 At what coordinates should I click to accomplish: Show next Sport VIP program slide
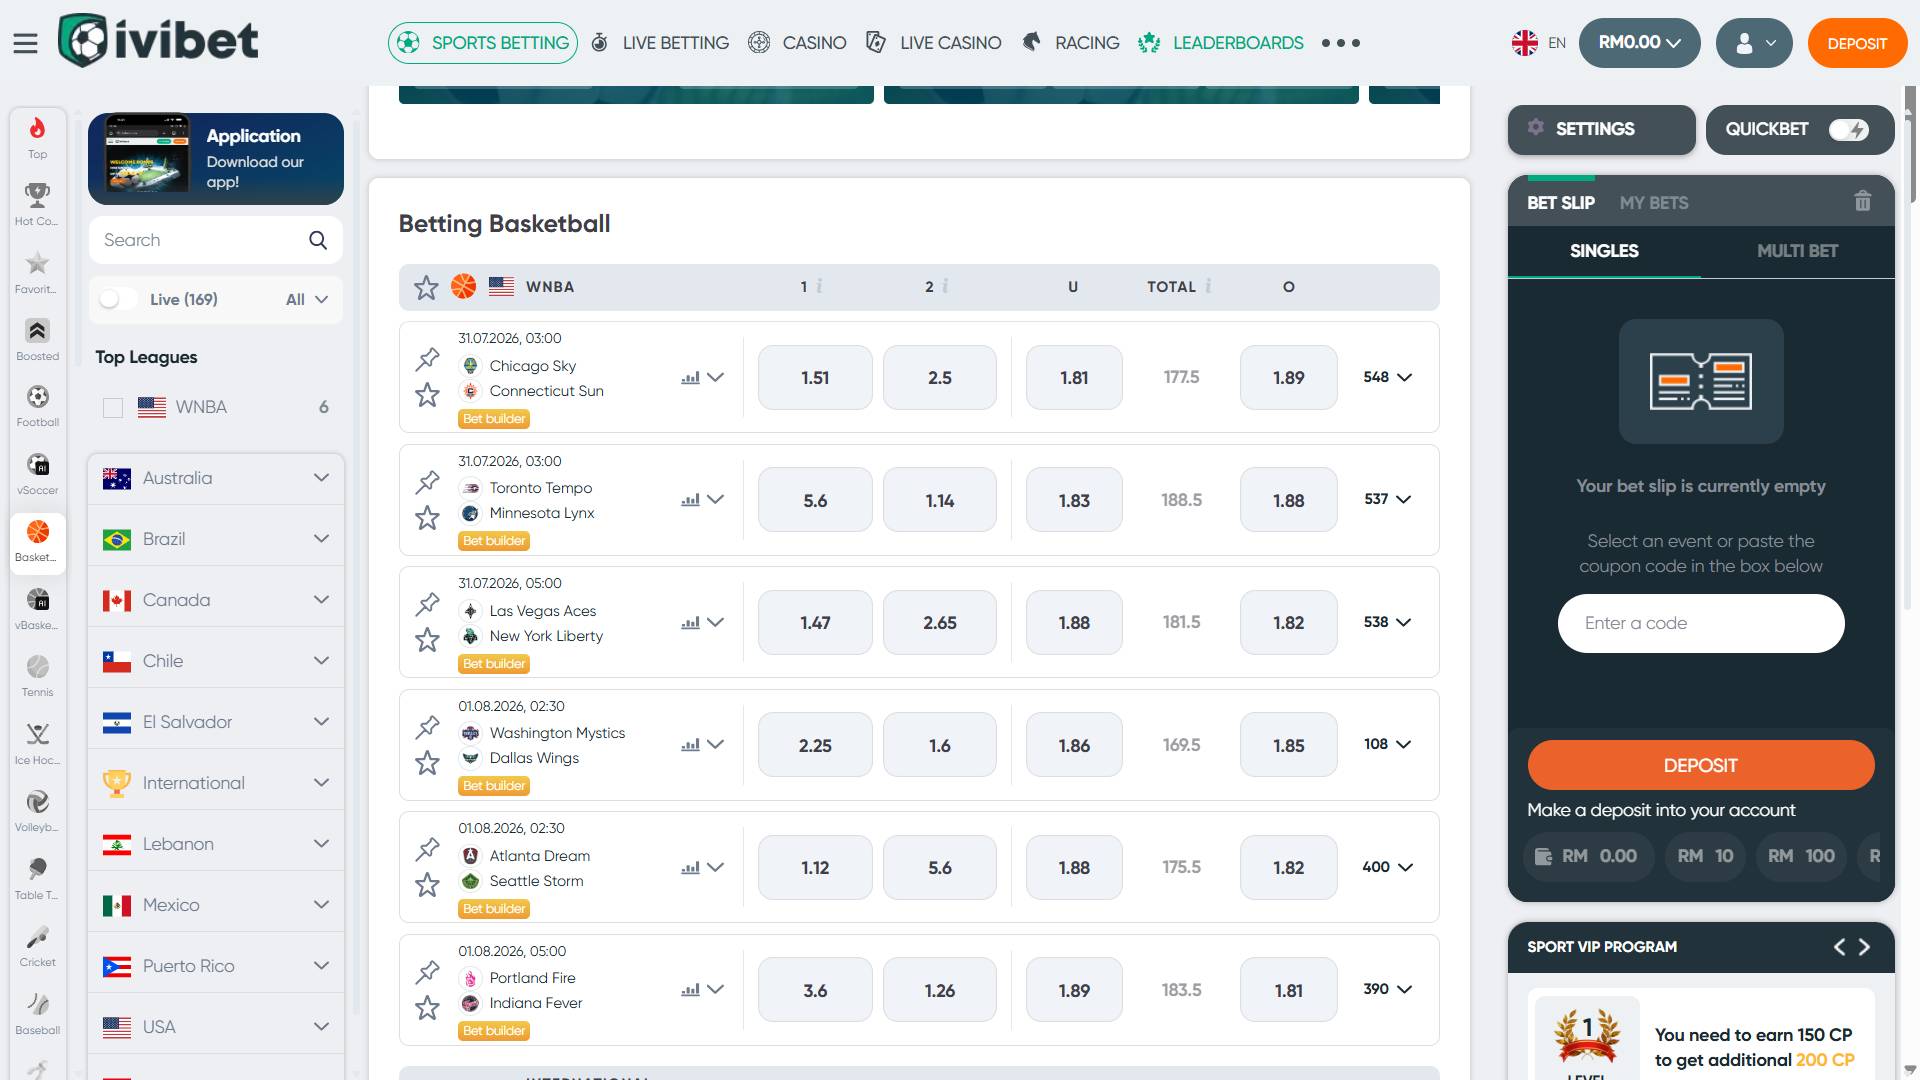(1864, 947)
